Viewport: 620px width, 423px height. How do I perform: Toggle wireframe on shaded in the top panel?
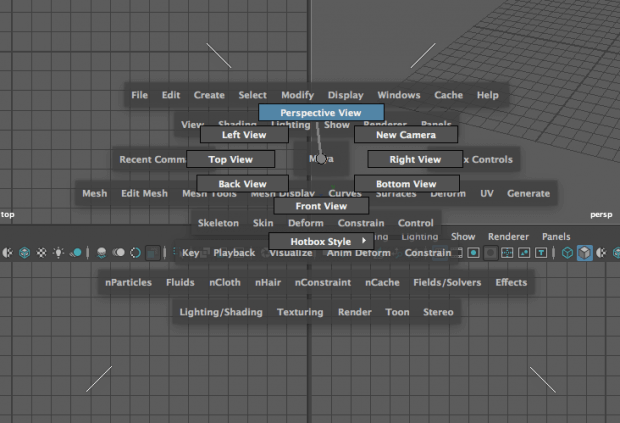click(25, 252)
